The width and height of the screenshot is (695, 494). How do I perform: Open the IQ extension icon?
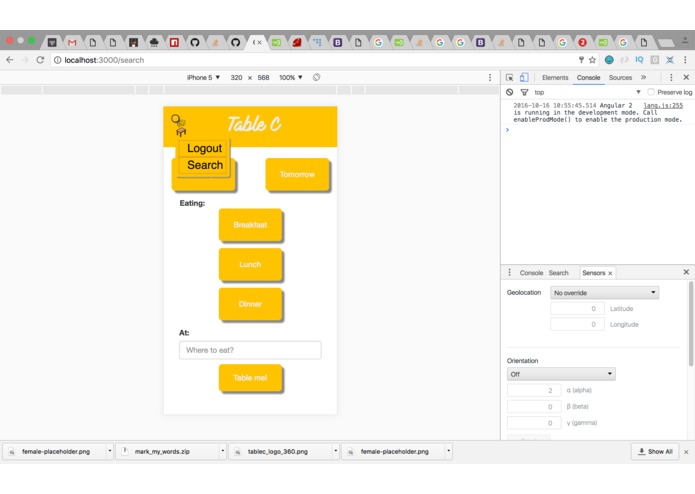tap(639, 60)
